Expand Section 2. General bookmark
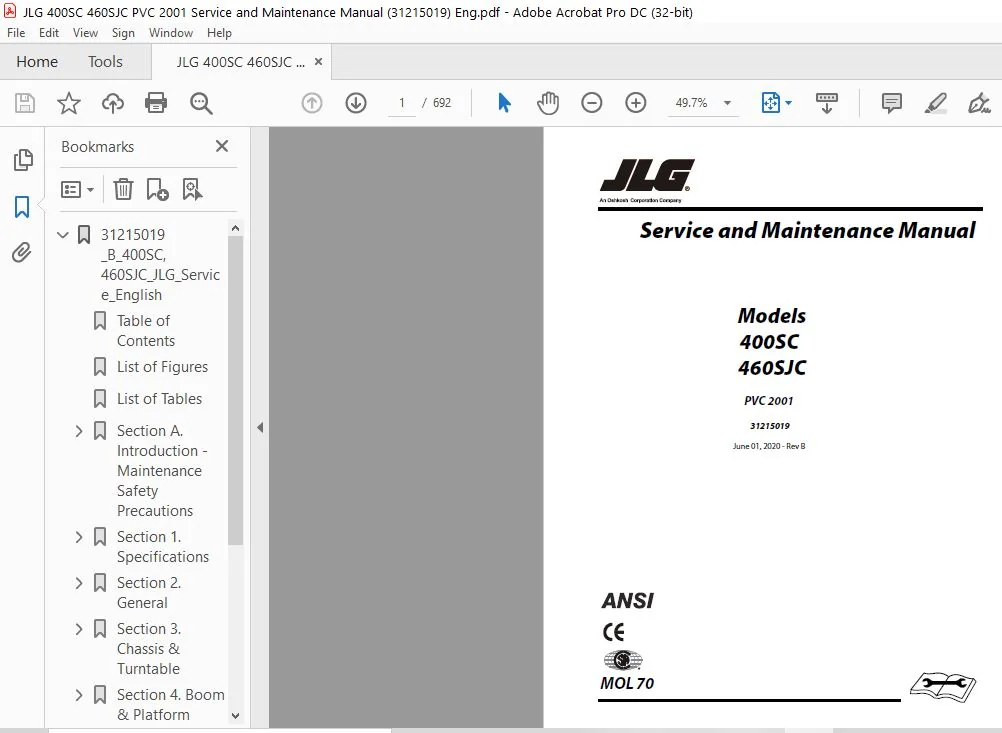This screenshot has width=1002, height=733. [x=79, y=583]
